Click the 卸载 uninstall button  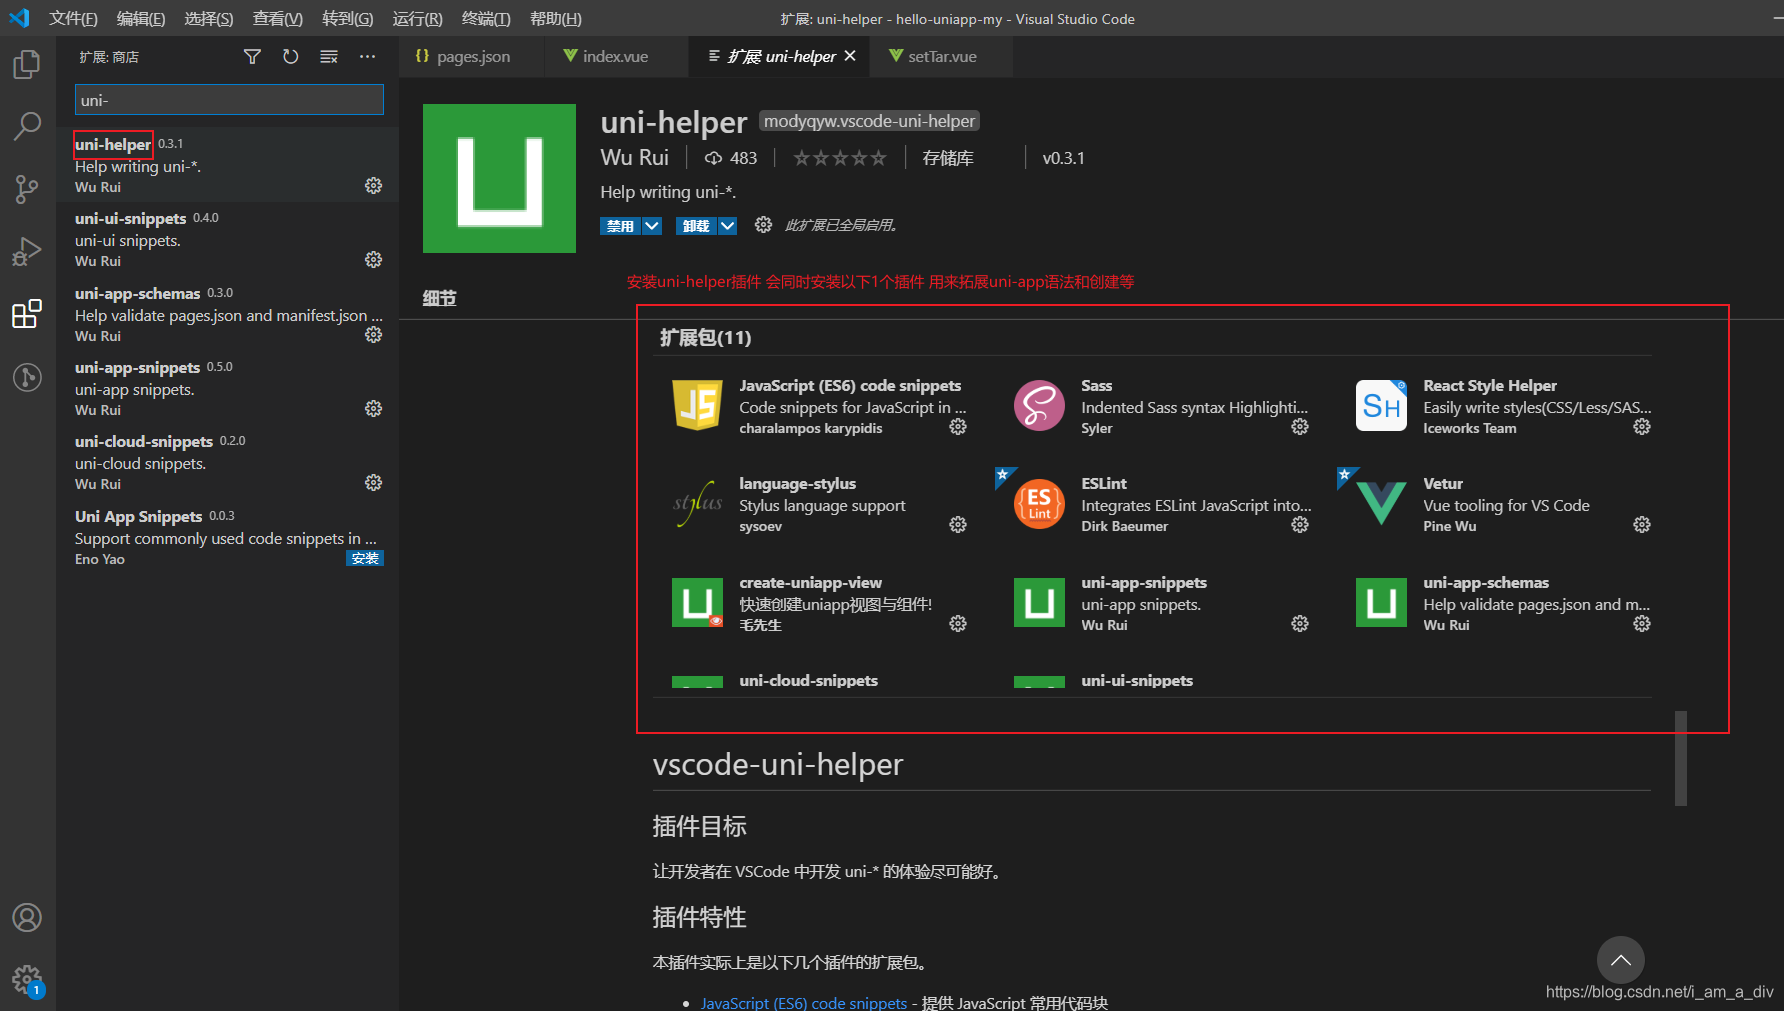coord(697,226)
